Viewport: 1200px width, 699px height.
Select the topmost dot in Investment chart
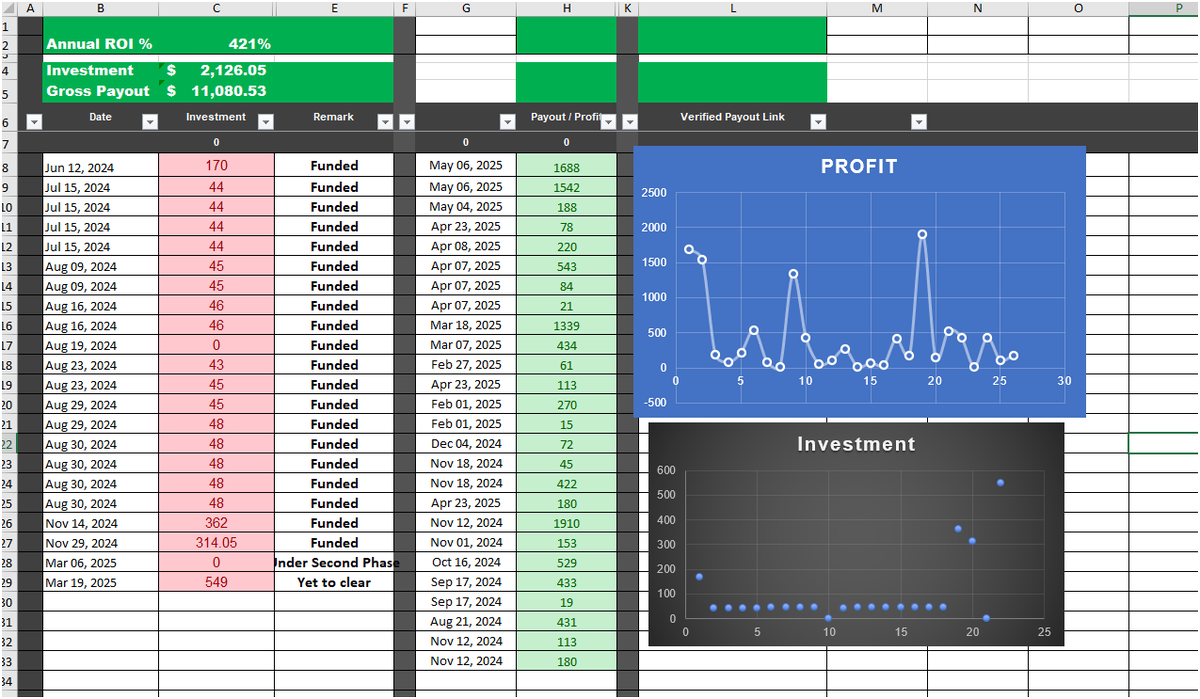pos(1000,483)
